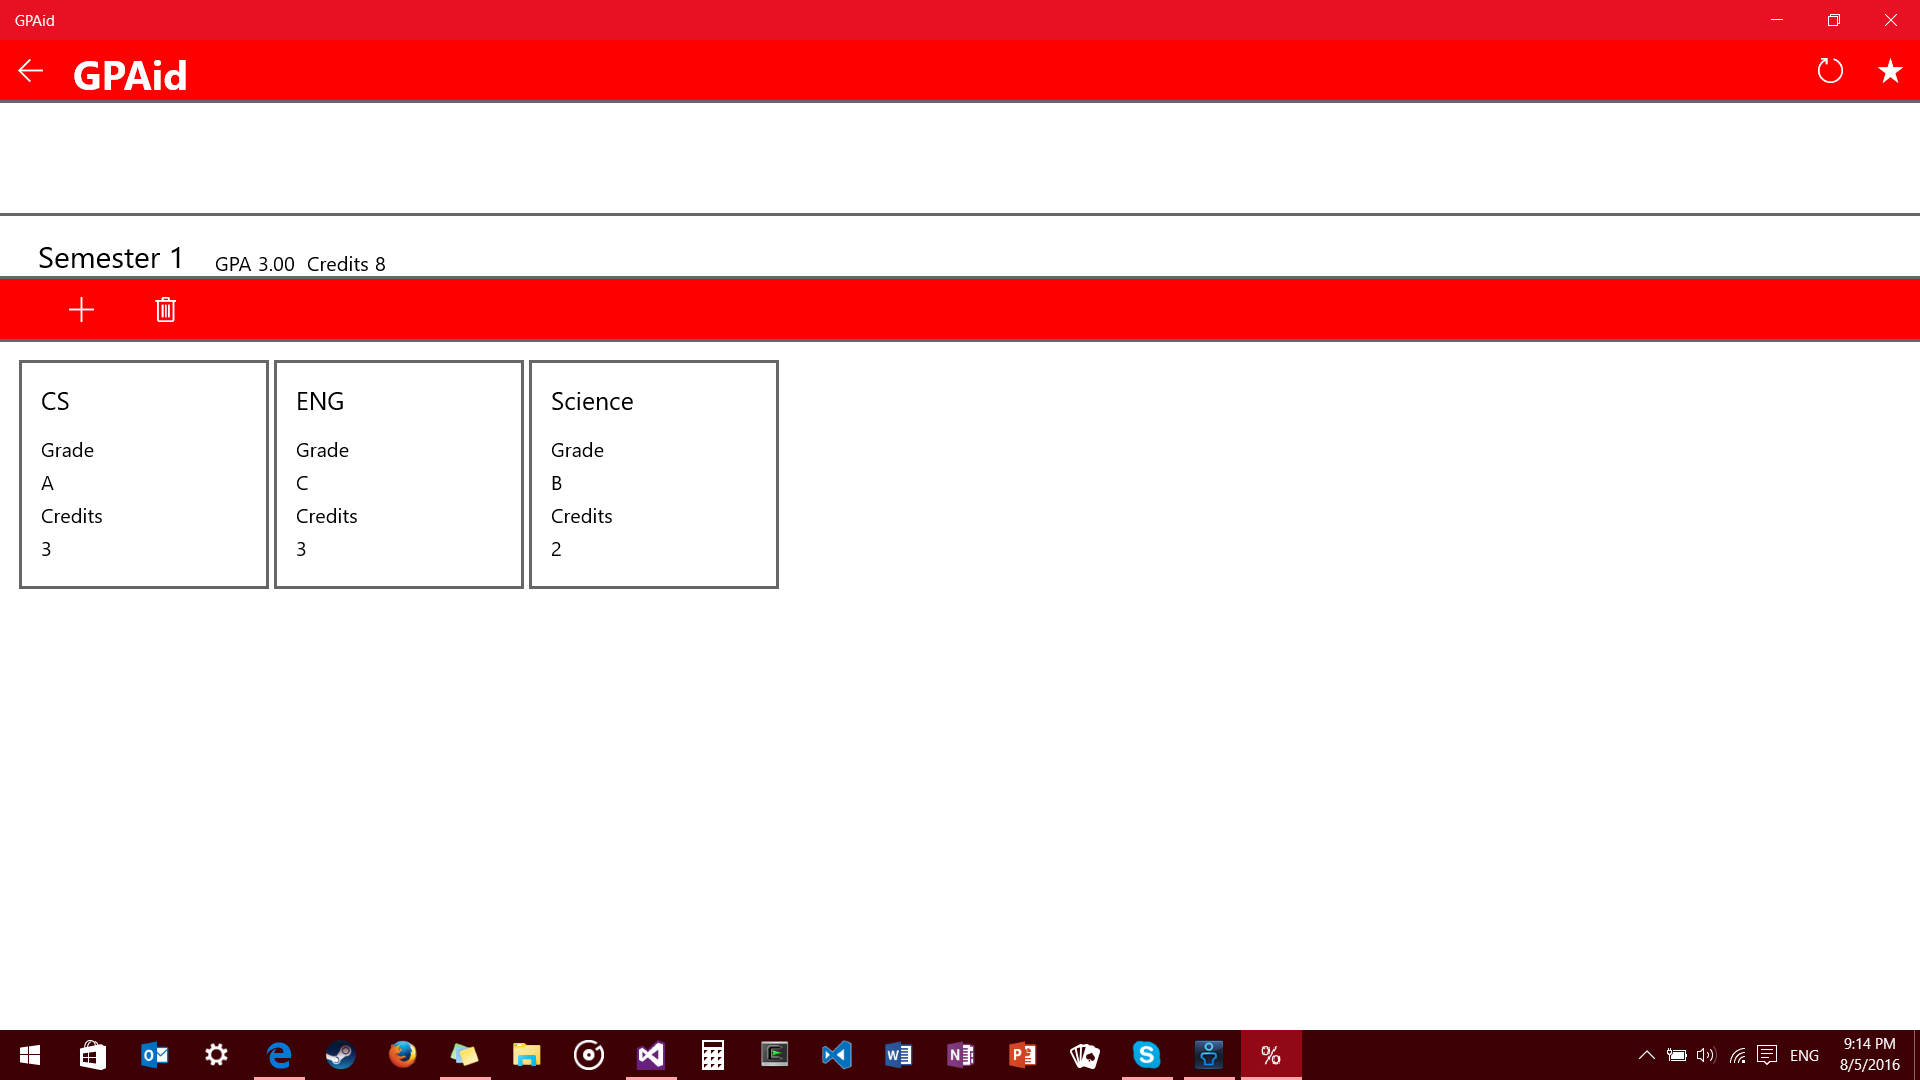Click the Semester 1 heading
The height and width of the screenshot is (1080, 1920).
tap(111, 258)
